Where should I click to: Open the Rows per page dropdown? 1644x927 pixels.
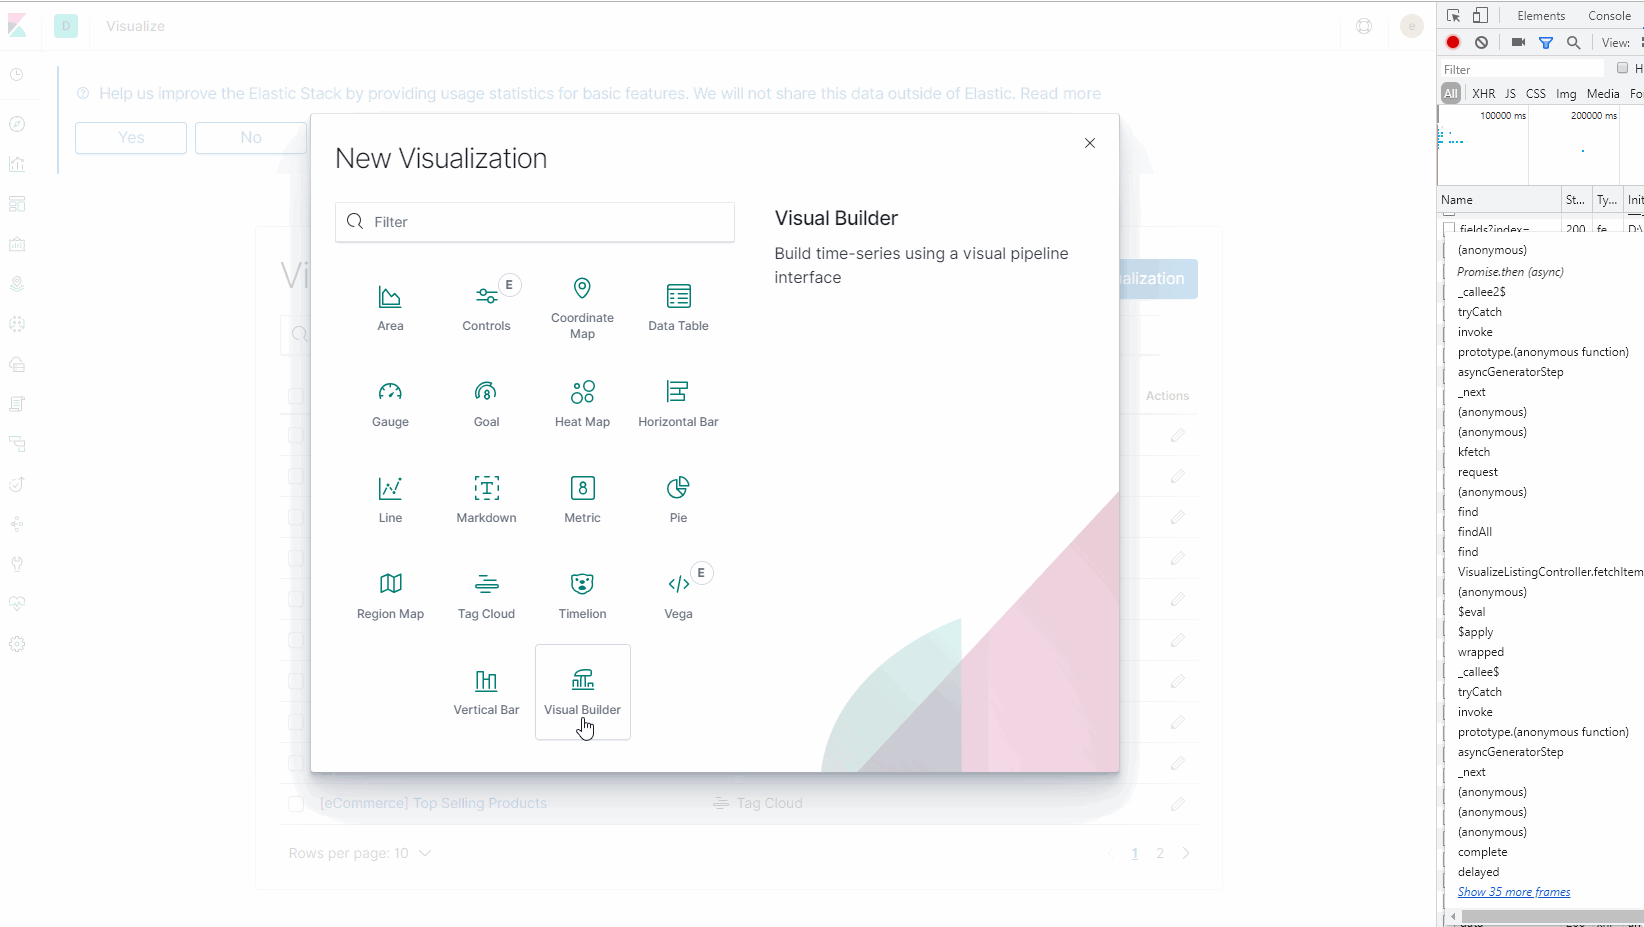pyautogui.click(x=360, y=853)
